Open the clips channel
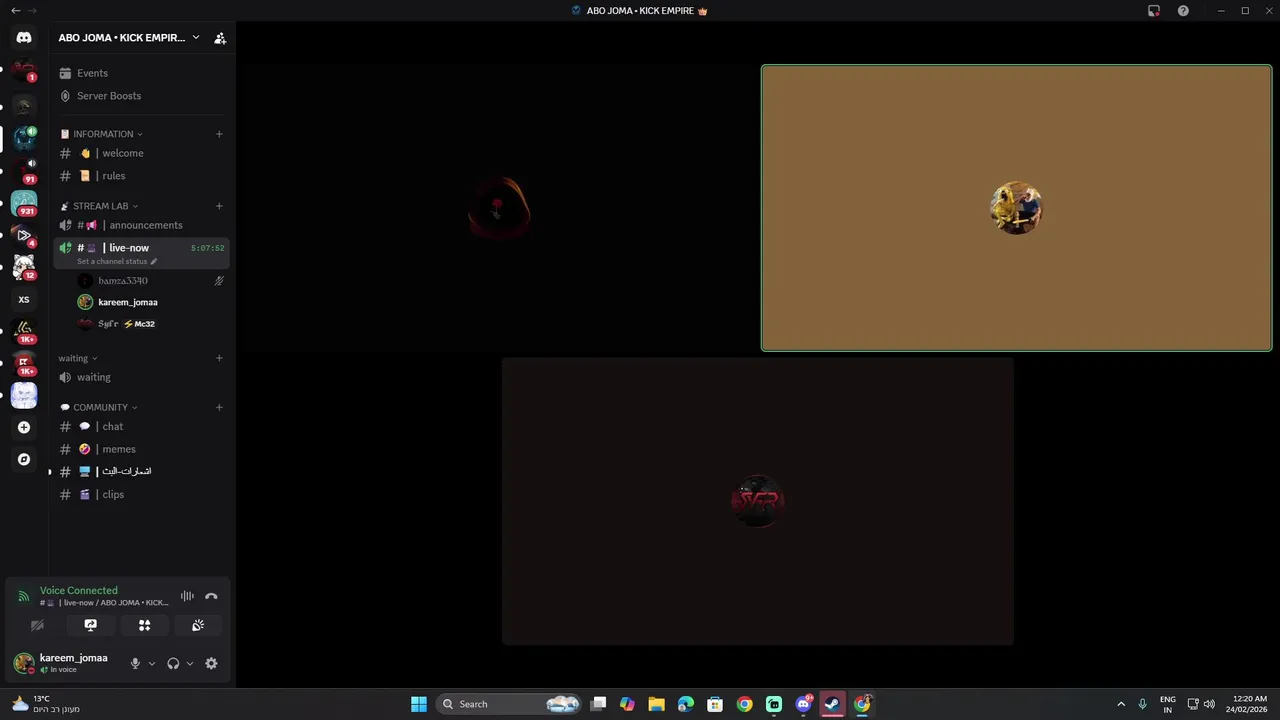The height and width of the screenshot is (720, 1280). tap(141, 494)
